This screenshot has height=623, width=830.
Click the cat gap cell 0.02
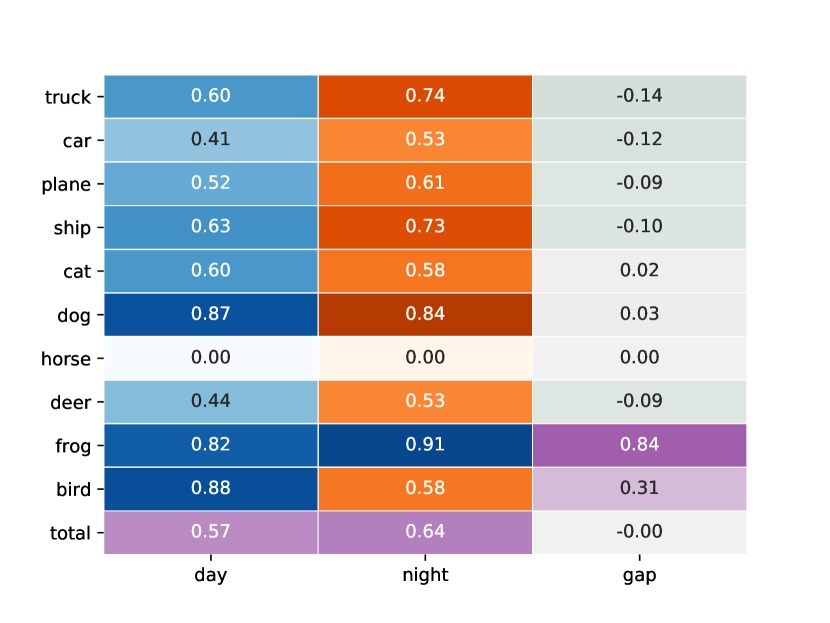click(639, 271)
